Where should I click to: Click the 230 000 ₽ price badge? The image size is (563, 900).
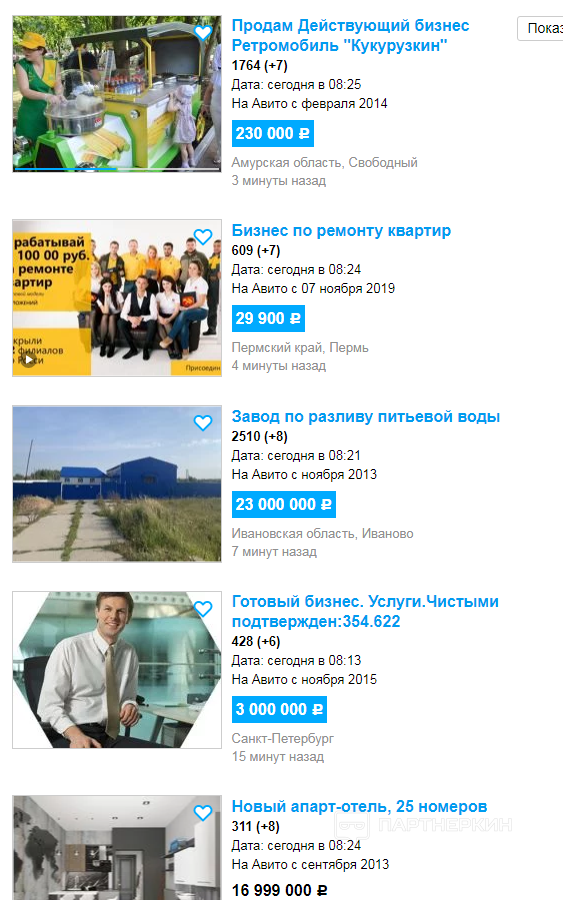(273, 134)
